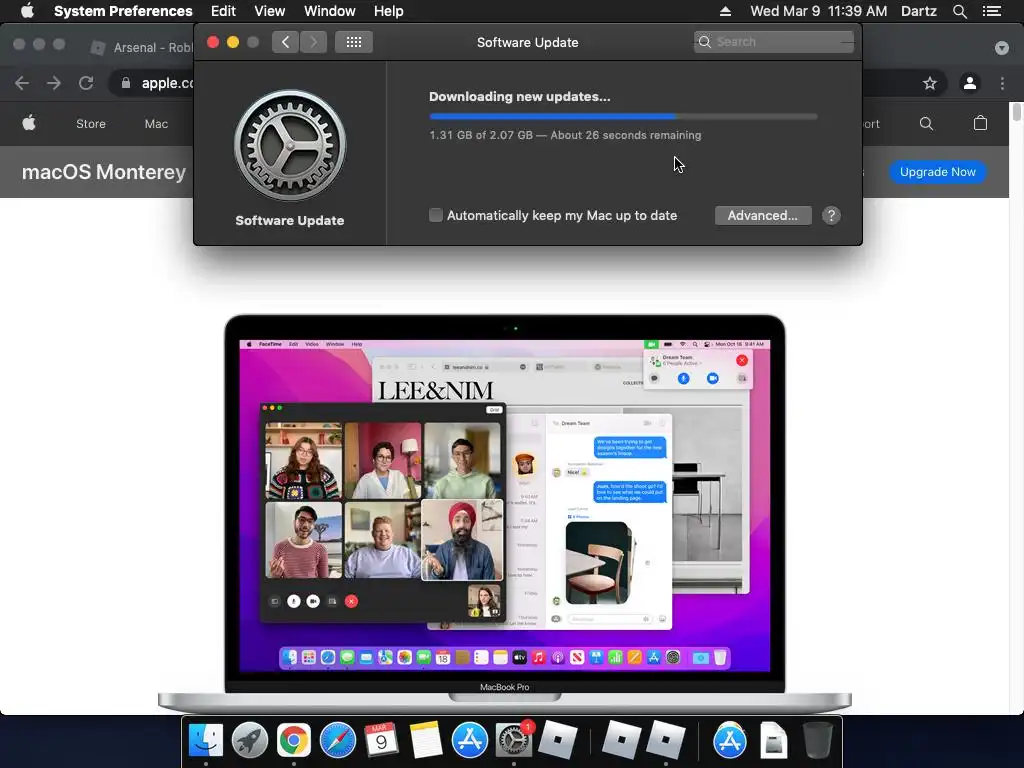Open the shopping bag icon on apple.com

980,123
